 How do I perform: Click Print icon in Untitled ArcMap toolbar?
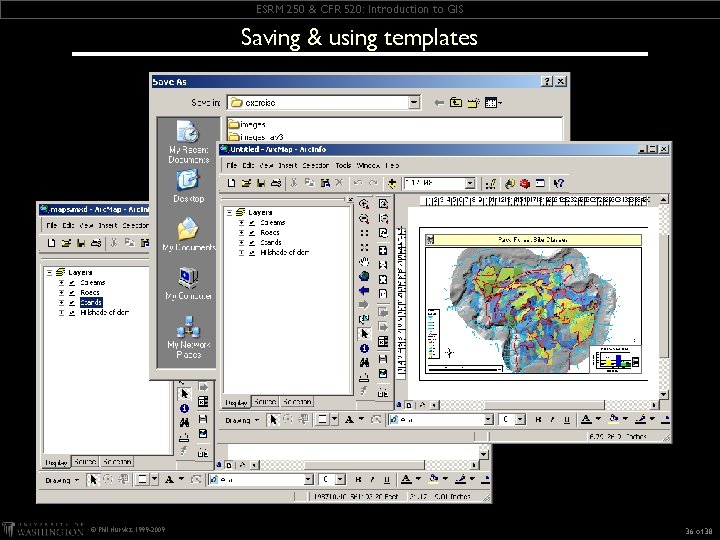point(276,183)
